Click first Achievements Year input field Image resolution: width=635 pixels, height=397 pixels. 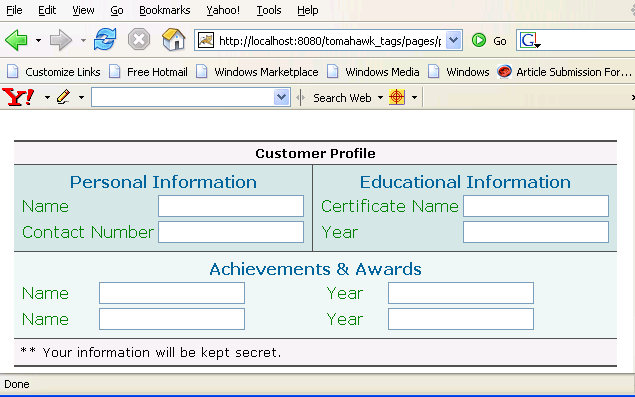[461, 293]
